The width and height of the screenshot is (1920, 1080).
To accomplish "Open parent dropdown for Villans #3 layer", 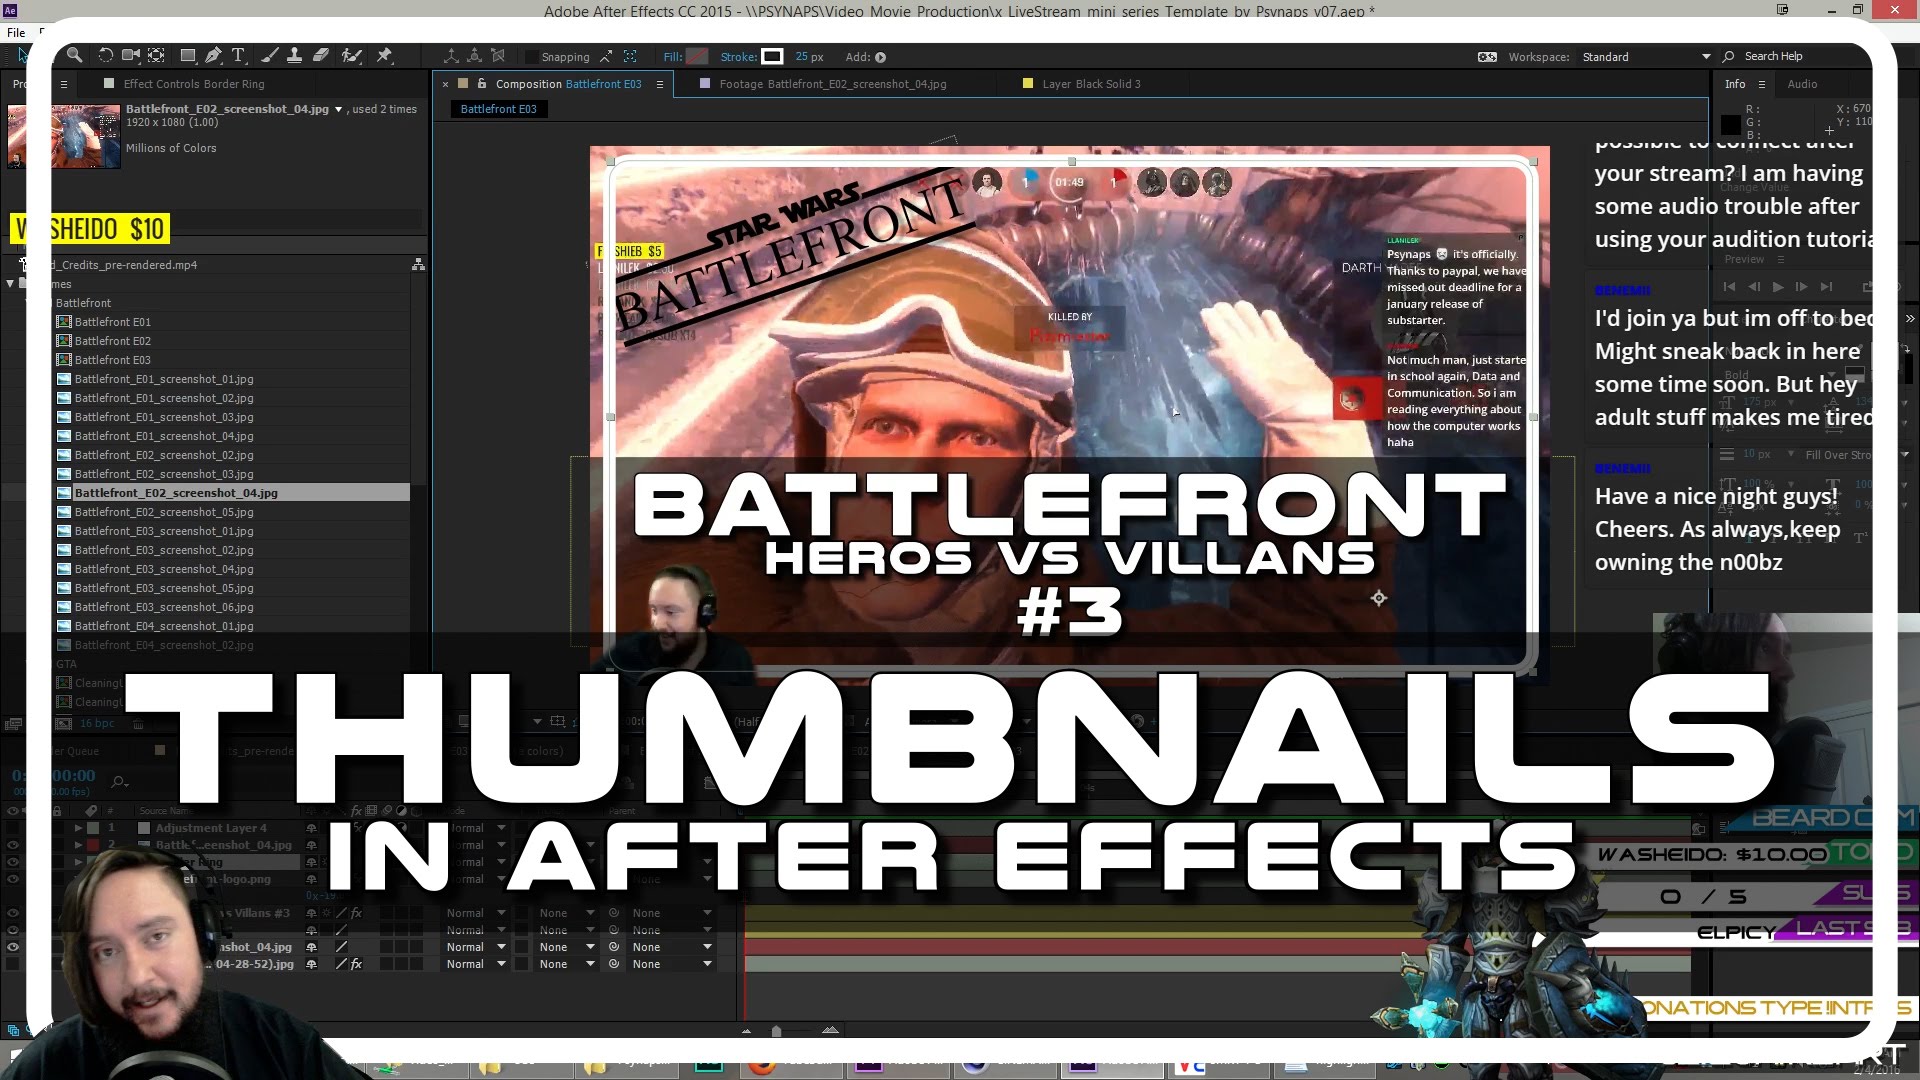I will (x=671, y=913).
